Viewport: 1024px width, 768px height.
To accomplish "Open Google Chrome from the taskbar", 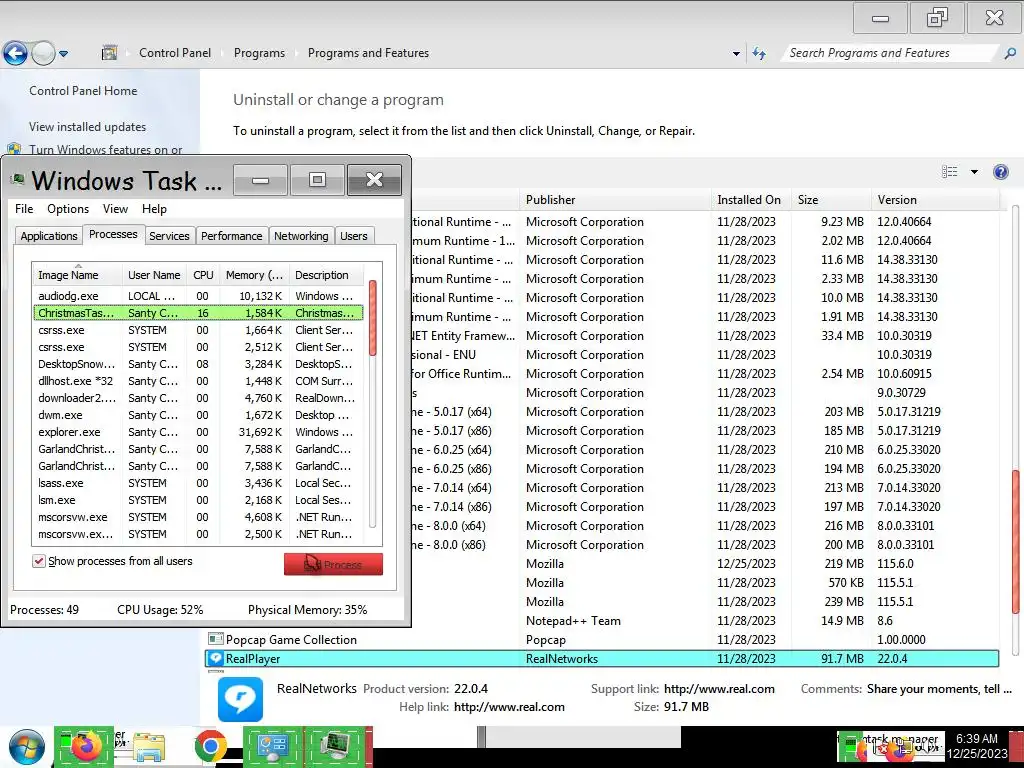I will click(210, 747).
